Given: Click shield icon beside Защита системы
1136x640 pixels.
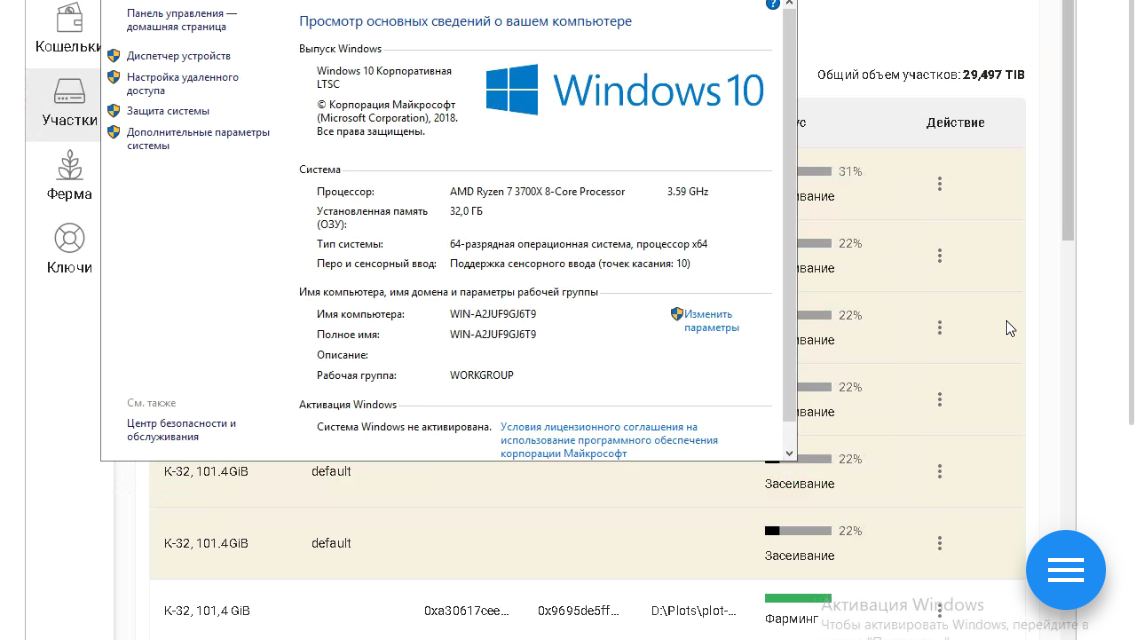Looking at the screenshot, I should (x=114, y=111).
